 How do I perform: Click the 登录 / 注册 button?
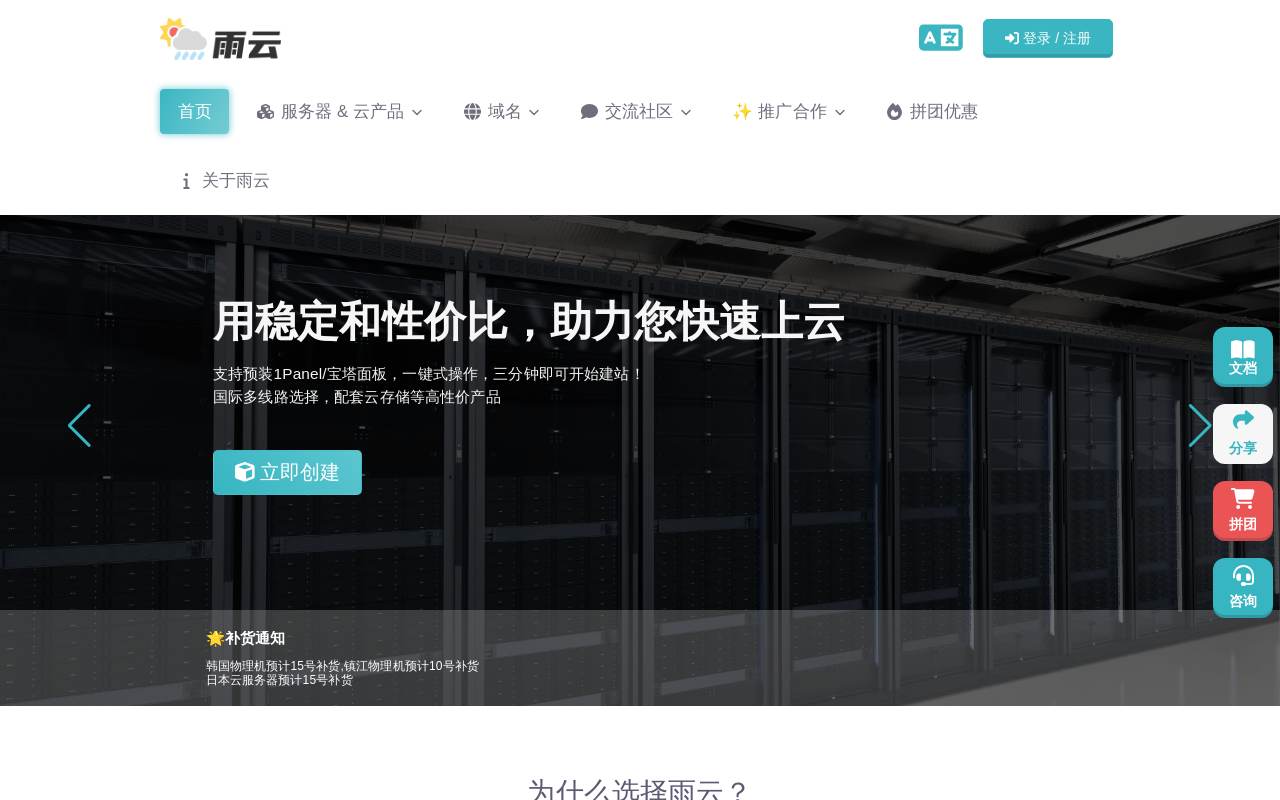click(x=1048, y=38)
